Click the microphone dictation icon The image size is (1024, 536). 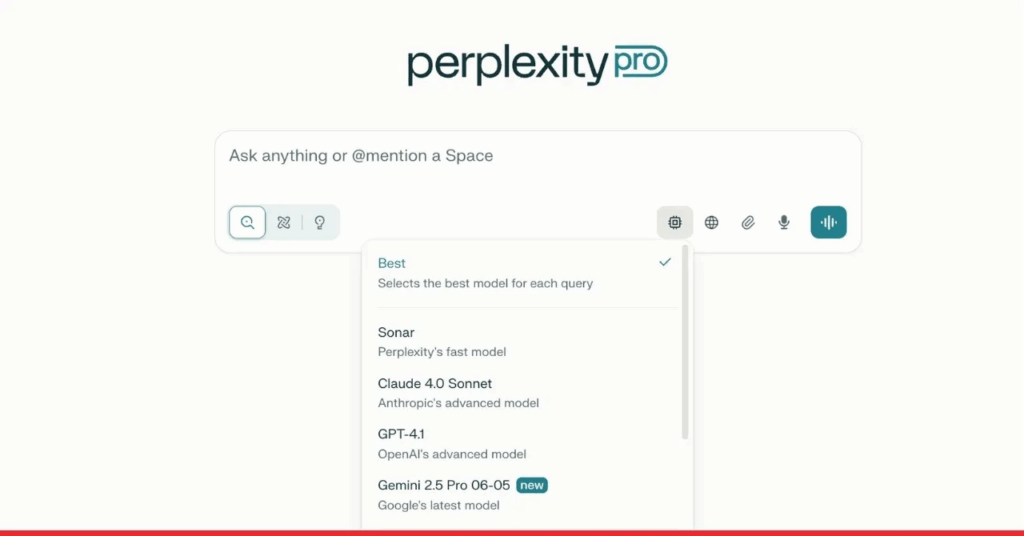784,222
